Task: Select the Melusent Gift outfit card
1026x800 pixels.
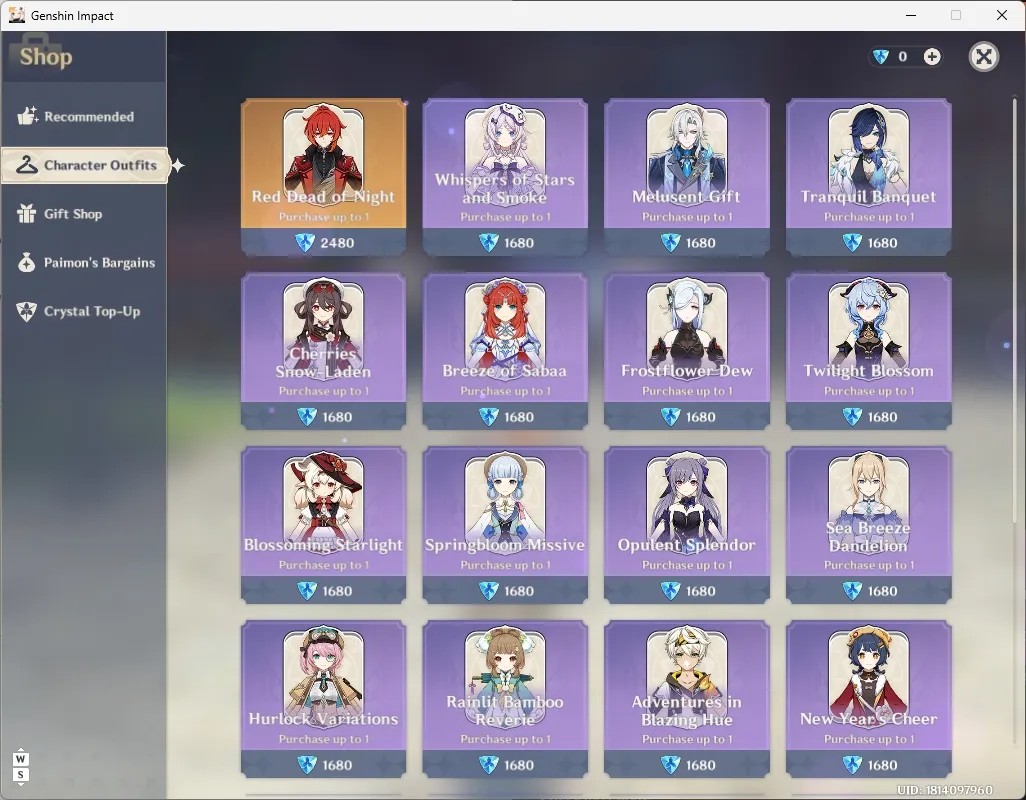Action: (686, 177)
